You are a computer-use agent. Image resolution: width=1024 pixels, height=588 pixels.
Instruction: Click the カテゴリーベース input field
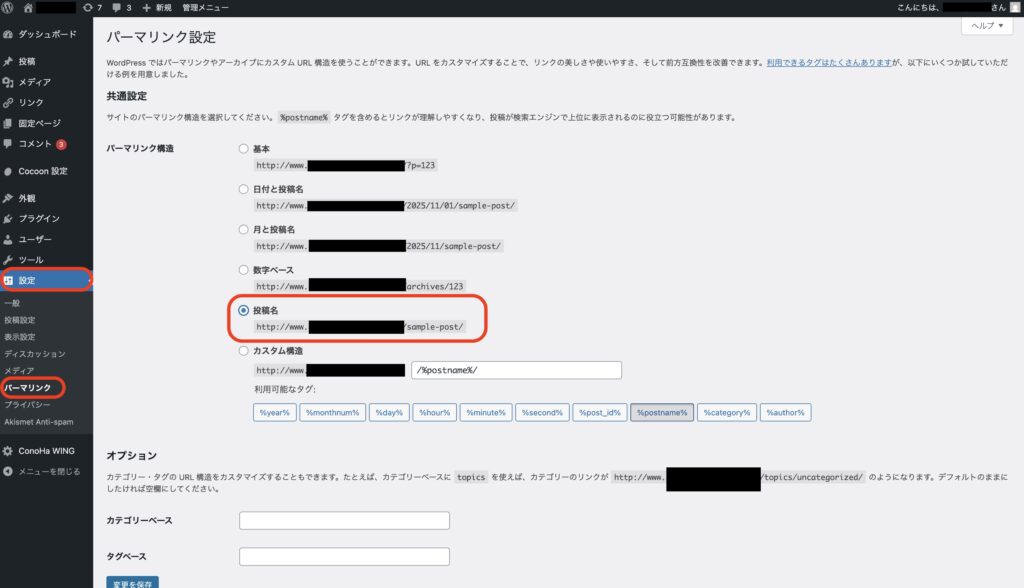coord(344,520)
